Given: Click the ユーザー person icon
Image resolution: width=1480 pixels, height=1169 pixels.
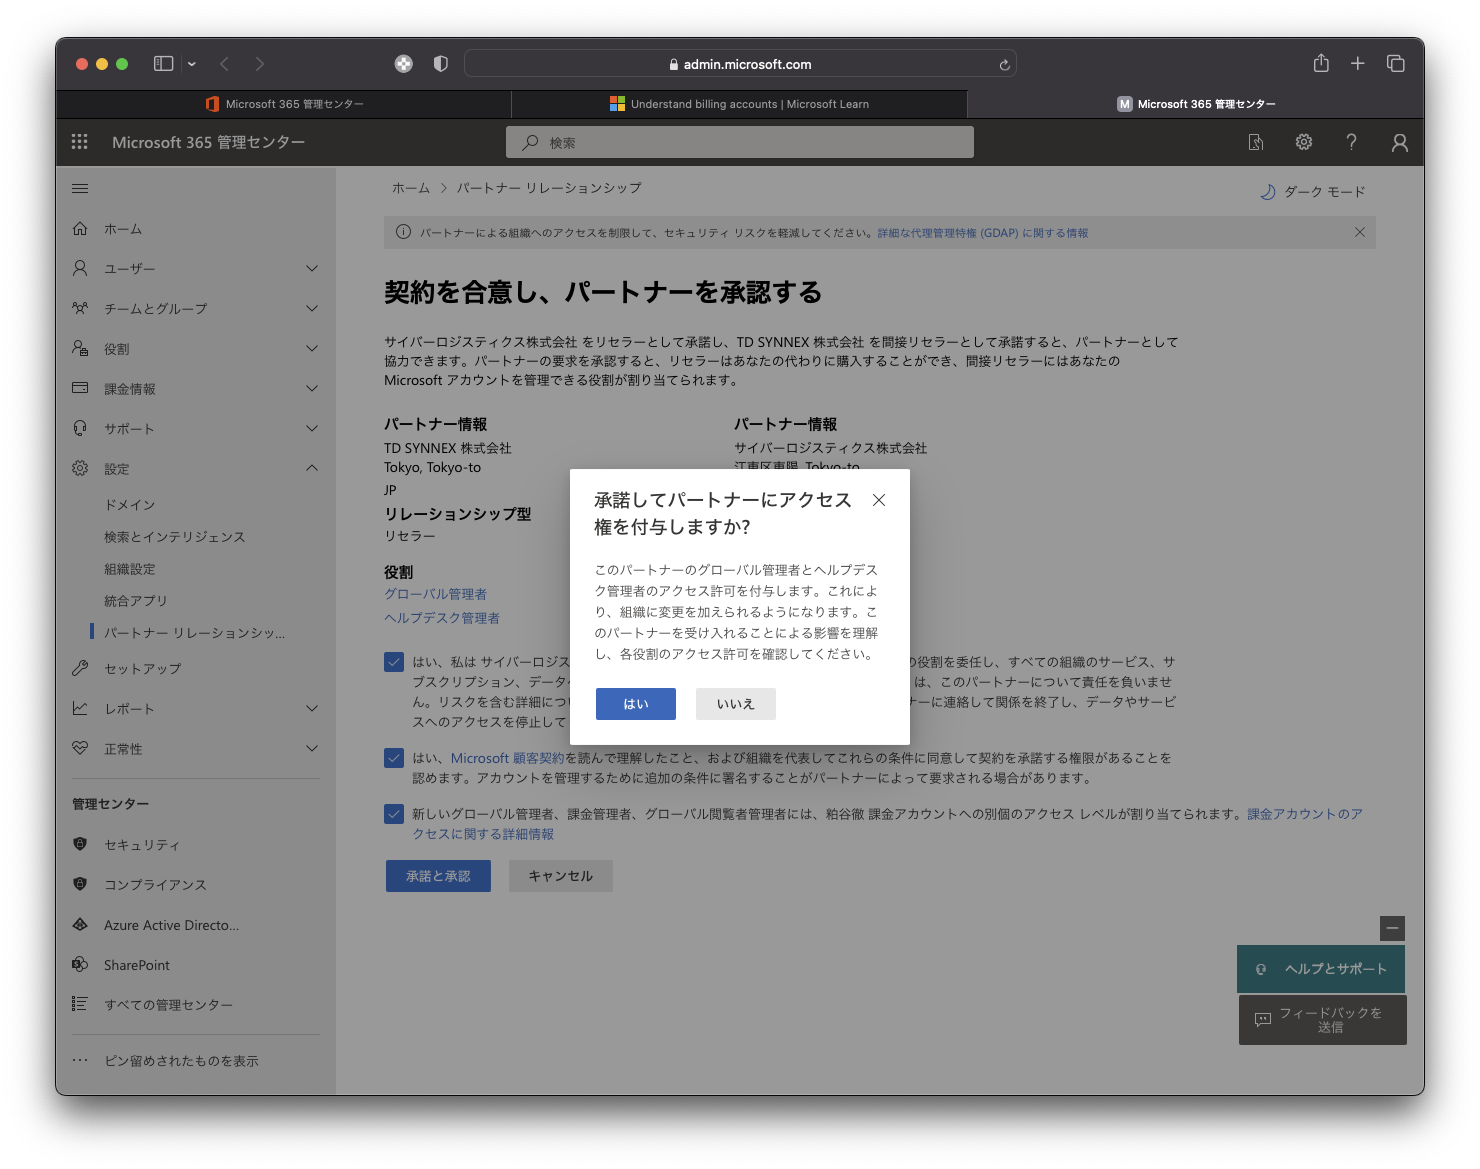Looking at the screenshot, I should (x=80, y=268).
